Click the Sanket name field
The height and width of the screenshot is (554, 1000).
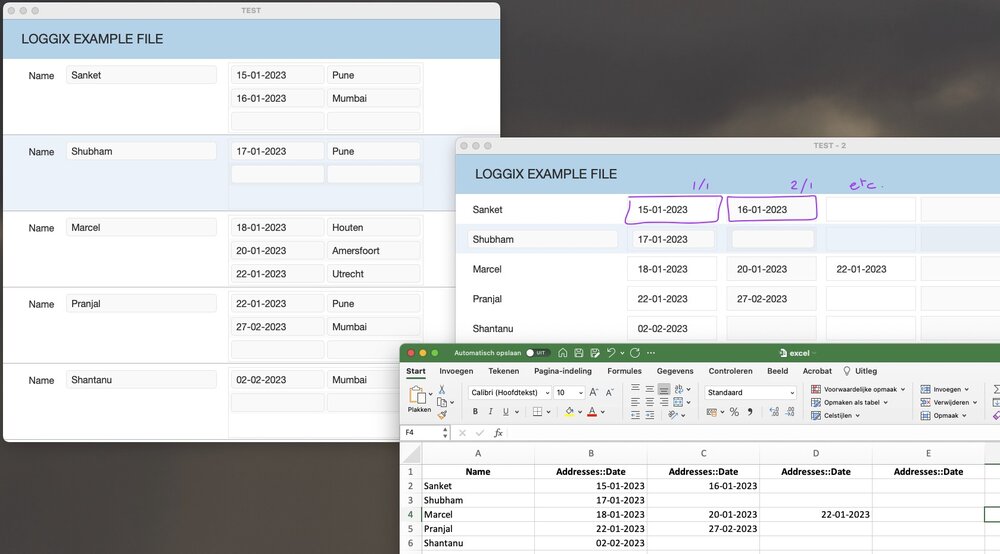coord(141,75)
